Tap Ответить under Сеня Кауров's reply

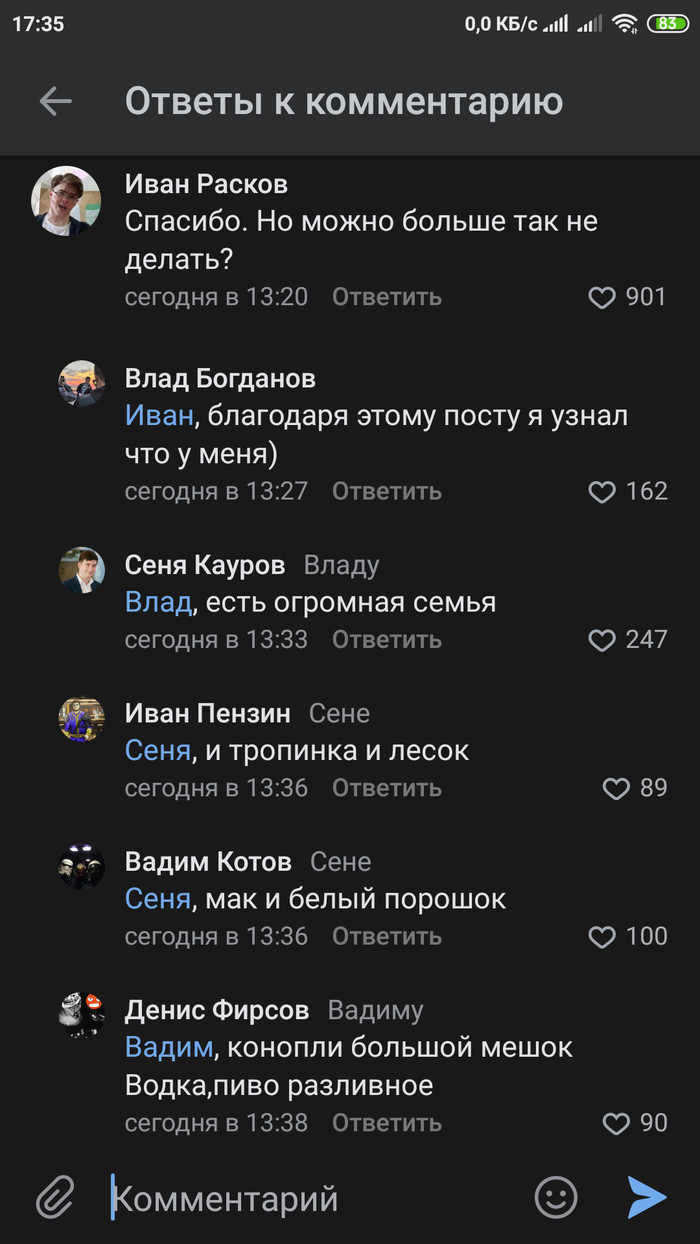(x=386, y=639)
